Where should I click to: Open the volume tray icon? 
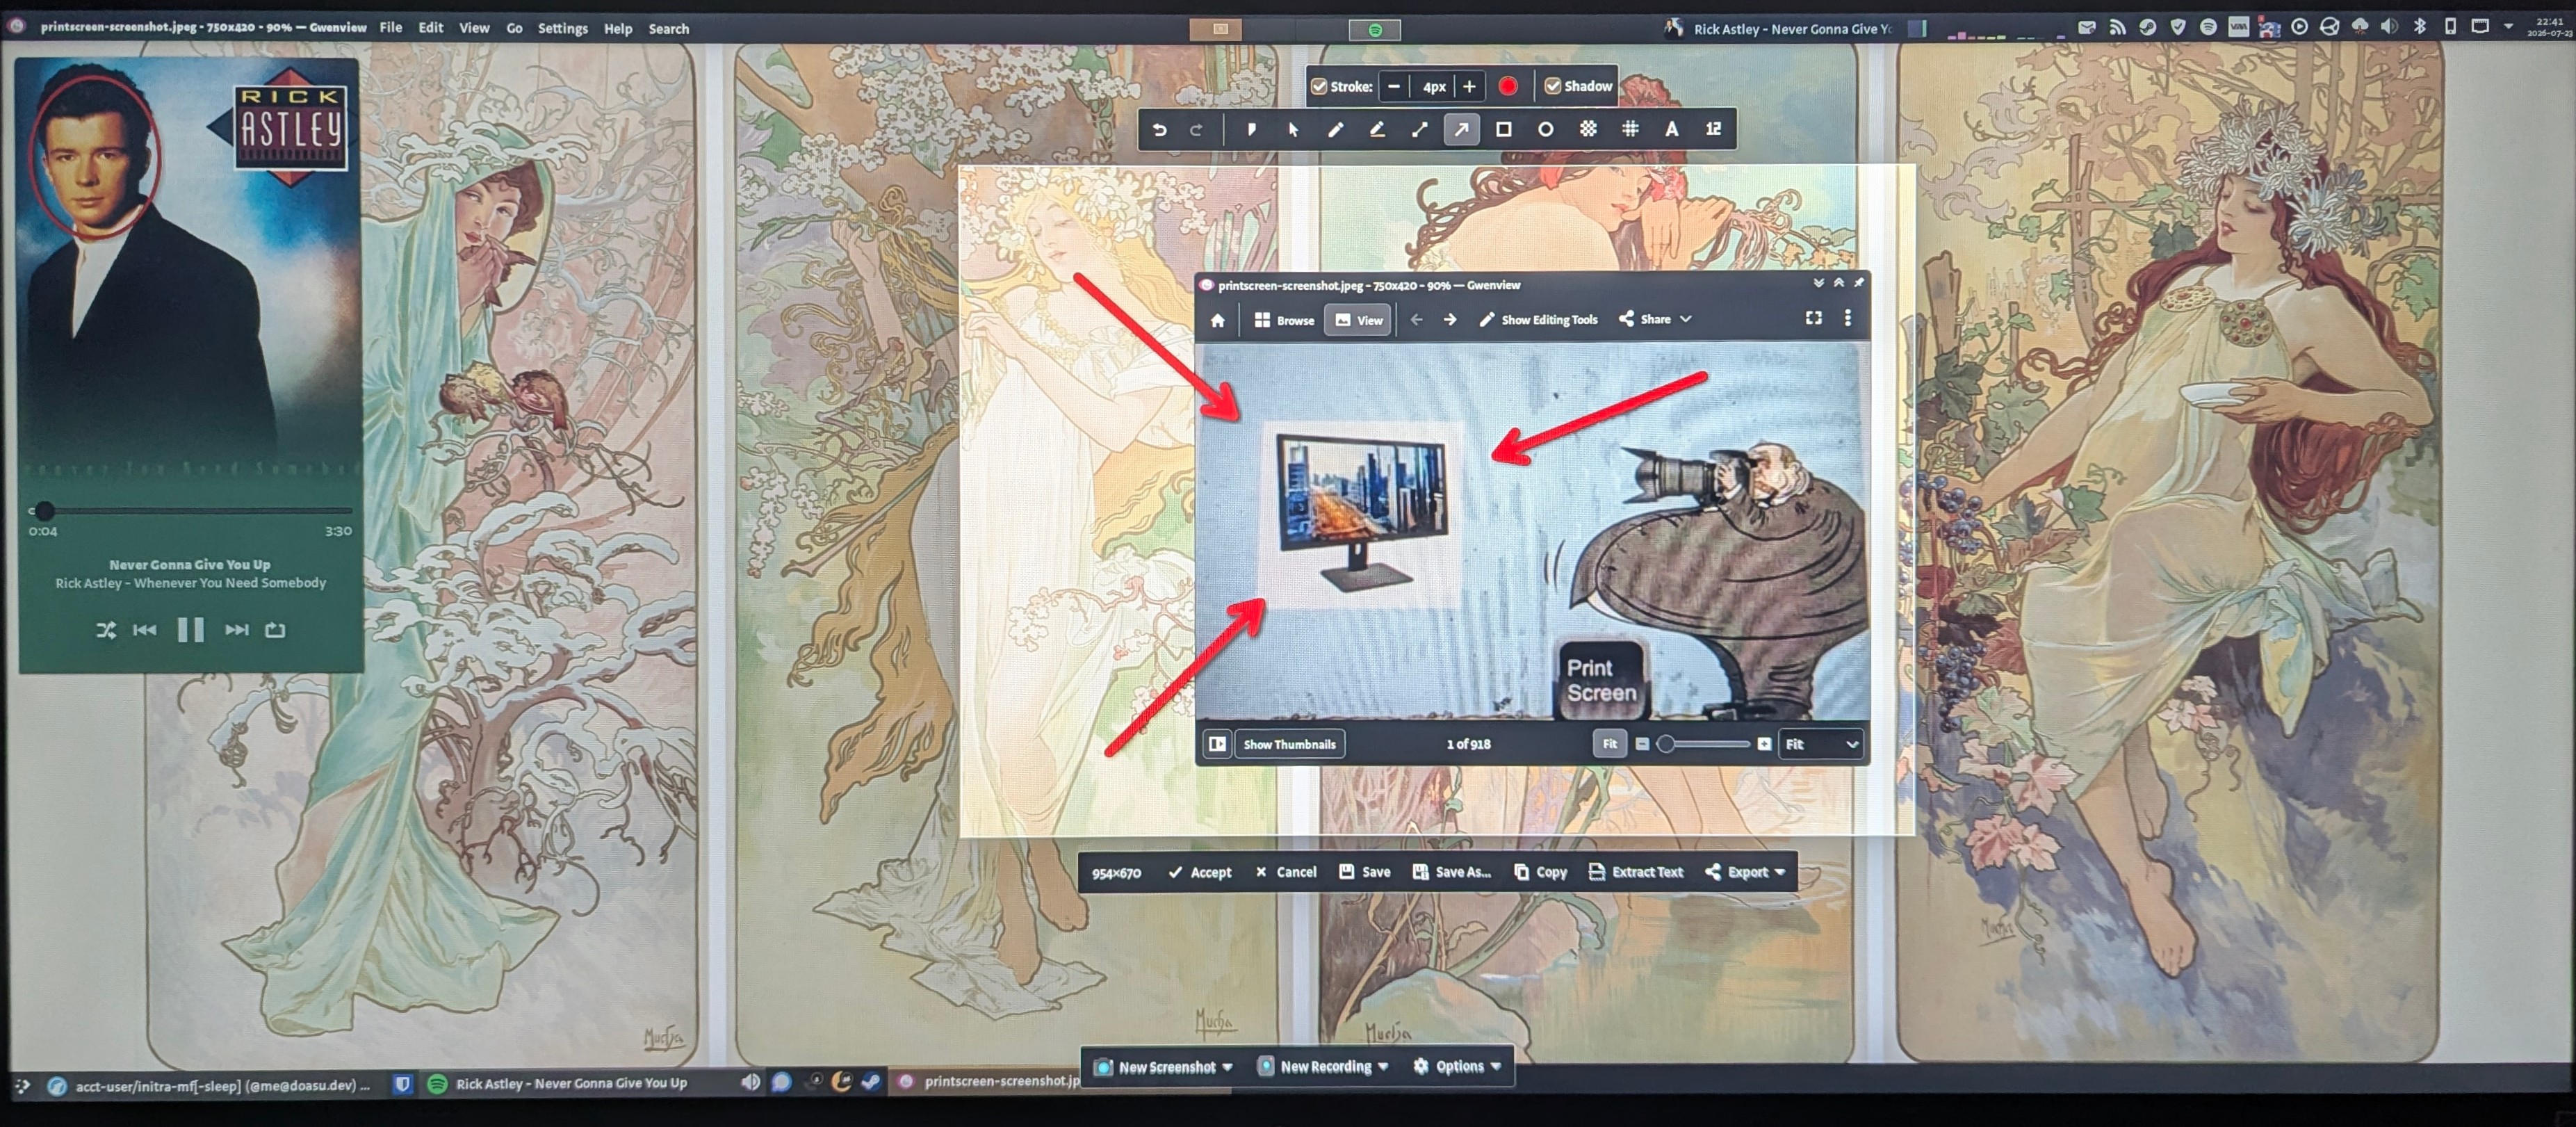(x=2389, y=27)
